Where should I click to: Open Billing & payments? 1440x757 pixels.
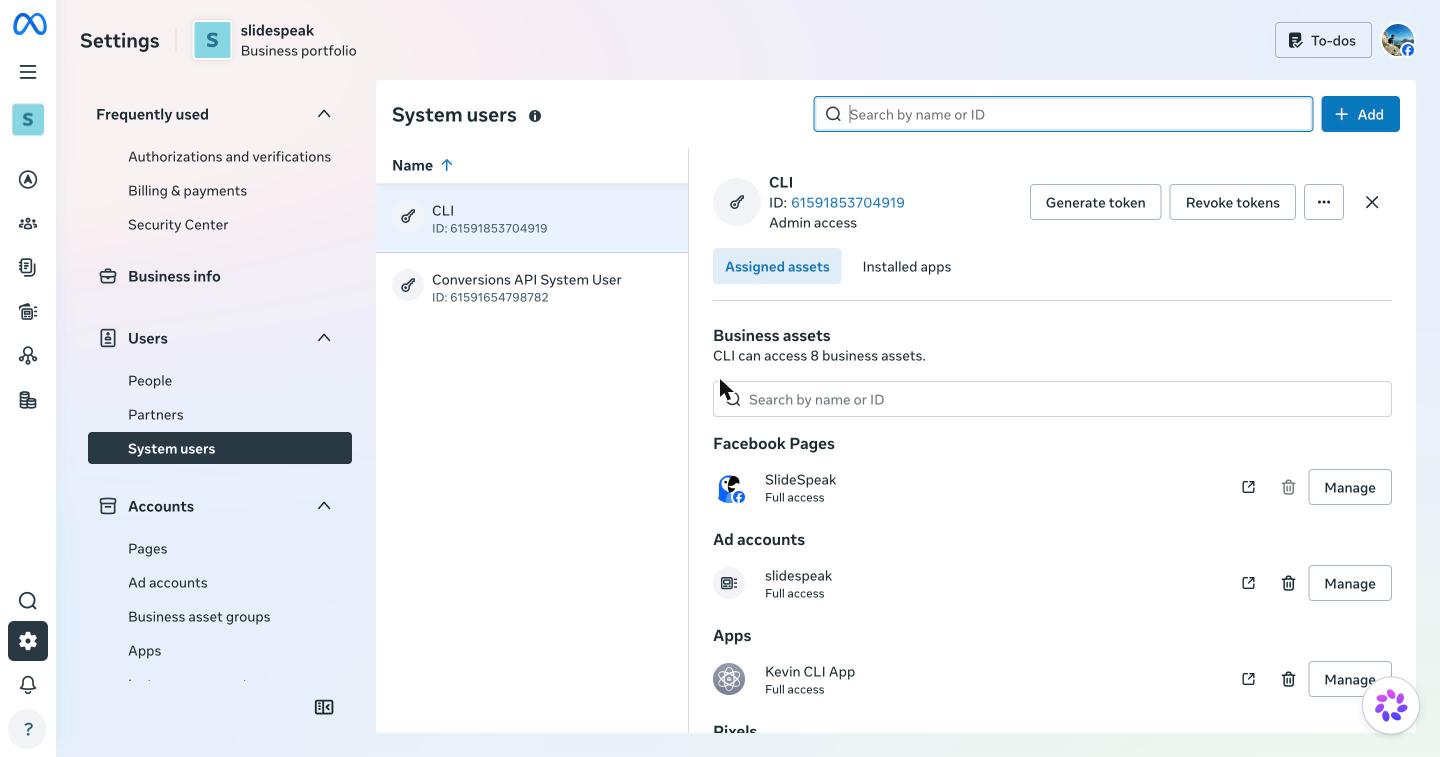[187, 191]
